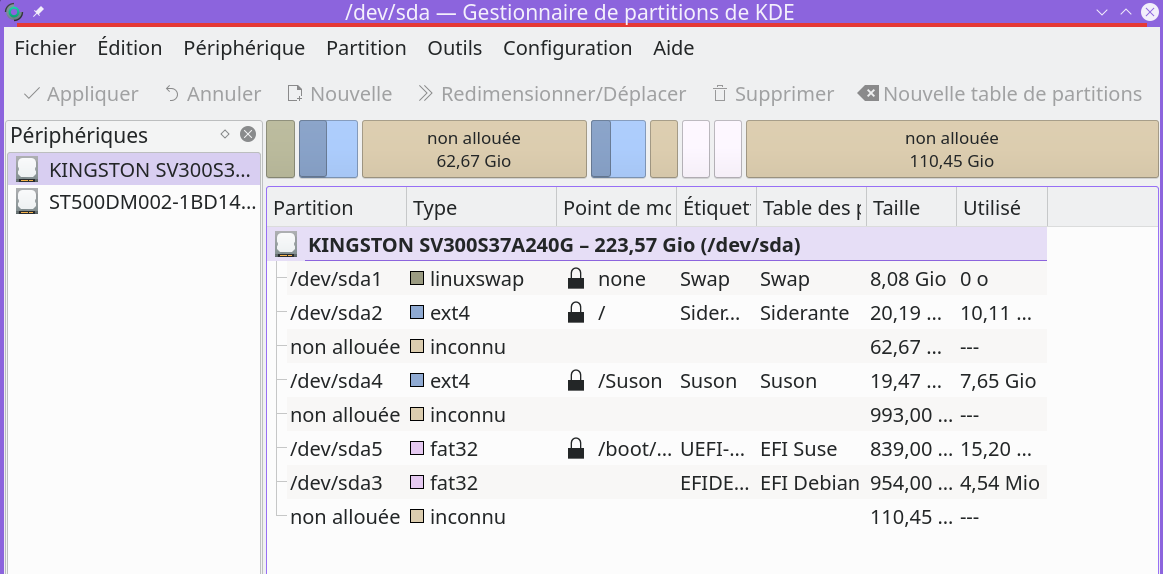Screen dimensions: 1163x574
Task: Open the Périphérique menu
Action: pos(244,48)
